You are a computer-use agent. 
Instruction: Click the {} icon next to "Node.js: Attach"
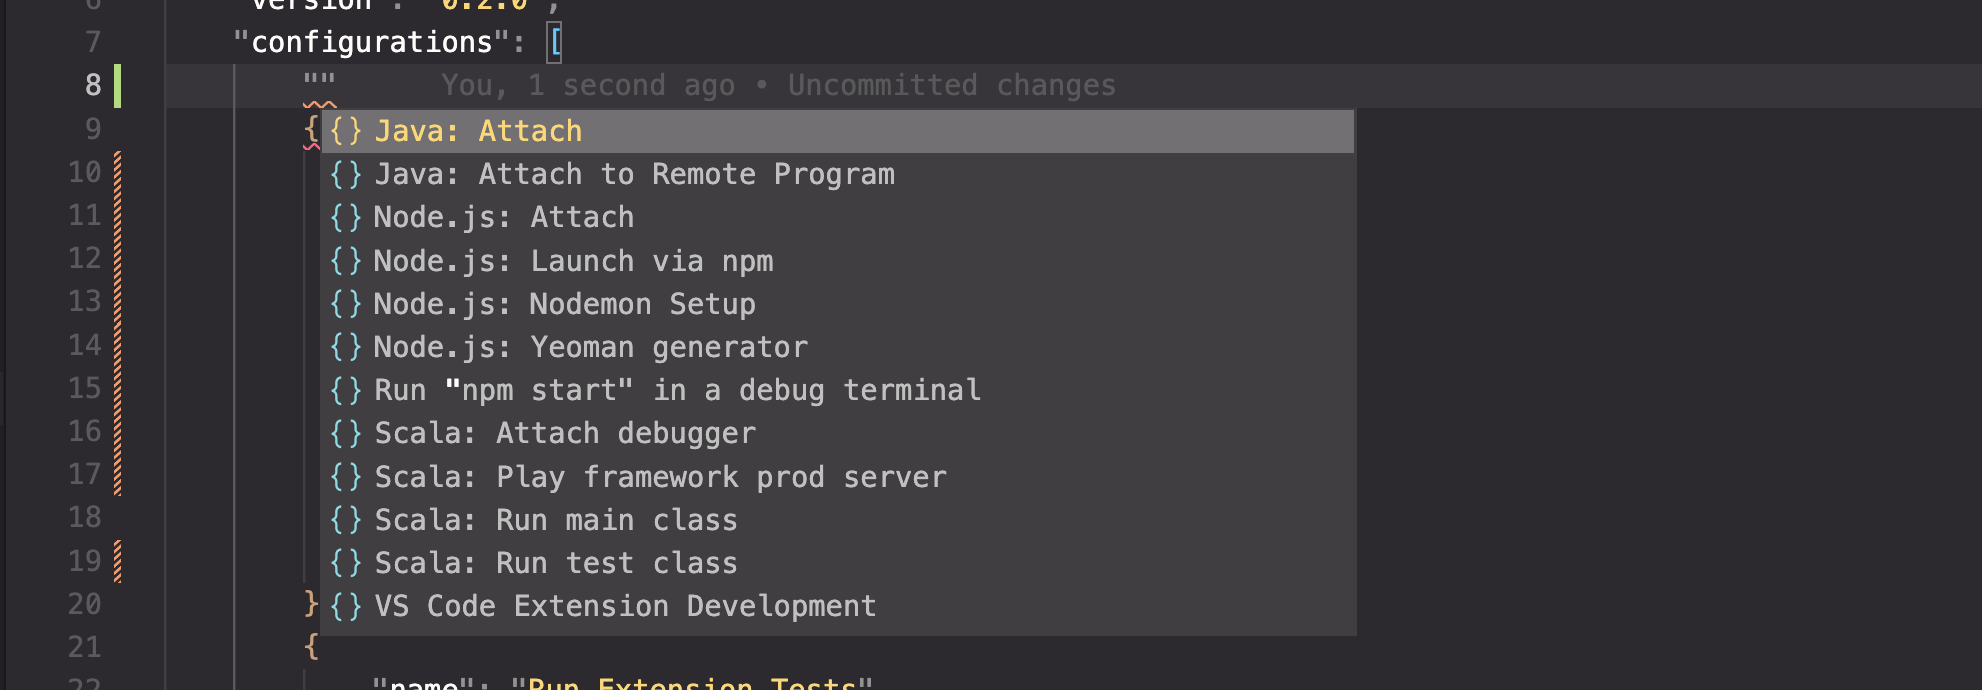click(347, 217)
